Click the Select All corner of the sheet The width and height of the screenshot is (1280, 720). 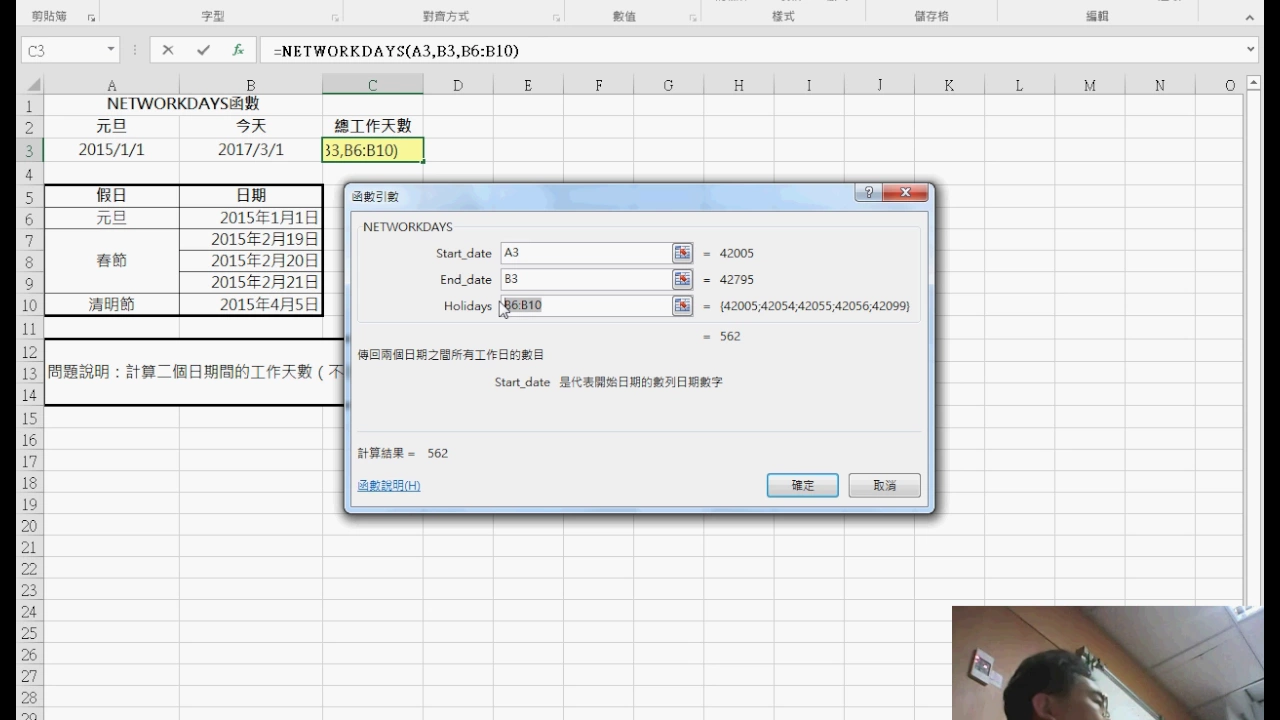click(33, 85)
